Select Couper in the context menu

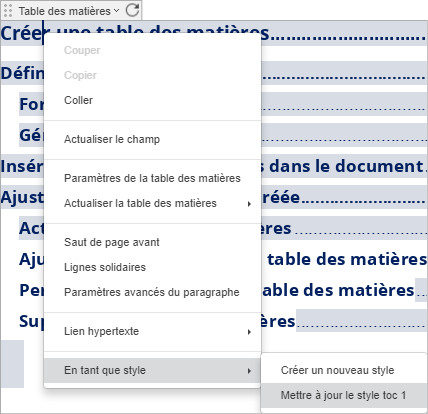coord(152,50)
